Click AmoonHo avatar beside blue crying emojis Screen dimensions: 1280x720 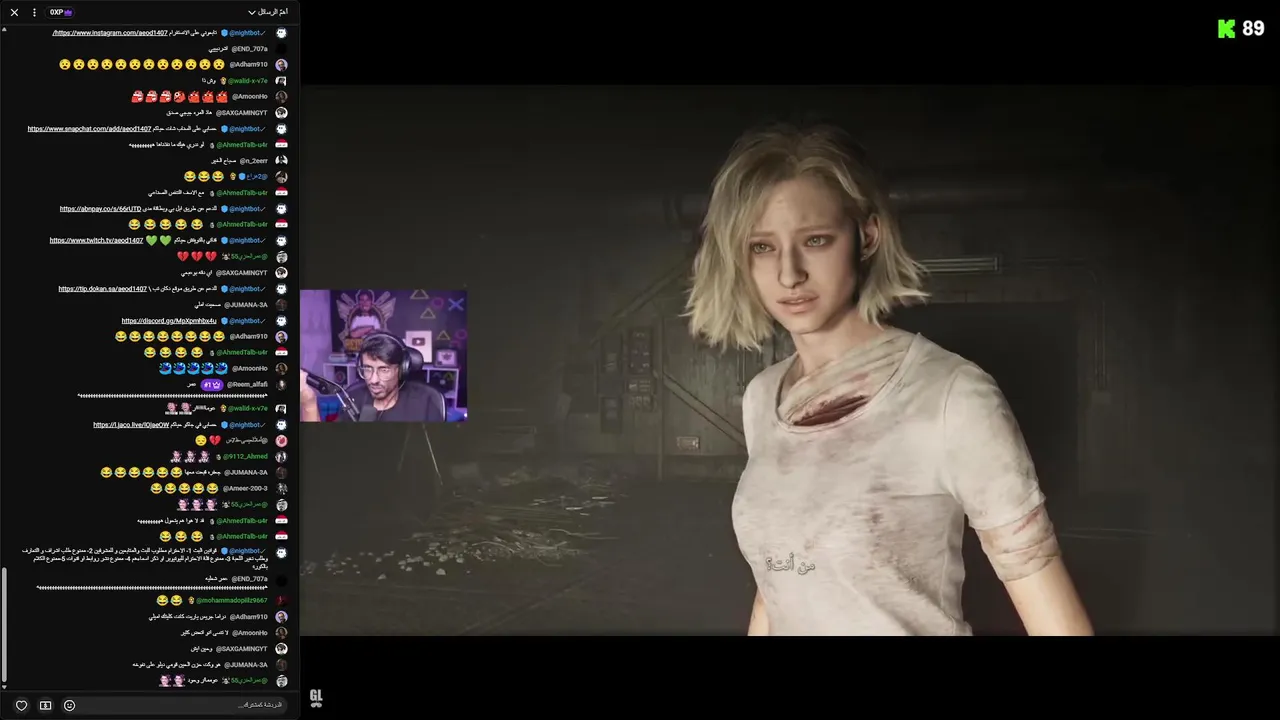281,369
